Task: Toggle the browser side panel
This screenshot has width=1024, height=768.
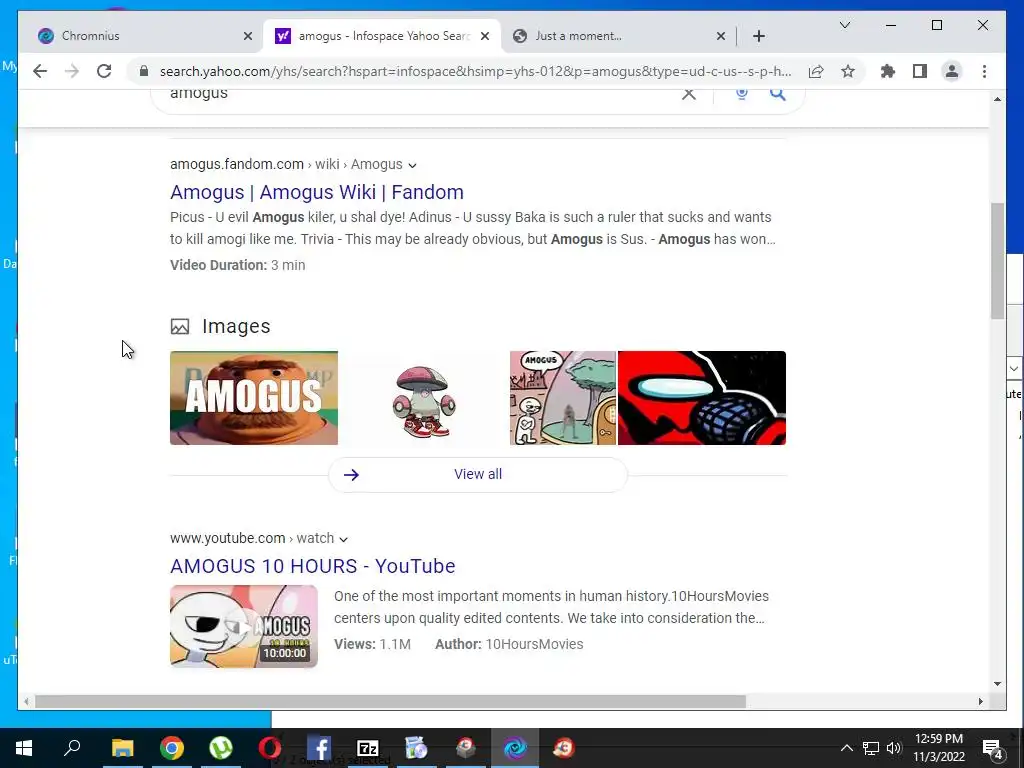Action: coord(920,71)
